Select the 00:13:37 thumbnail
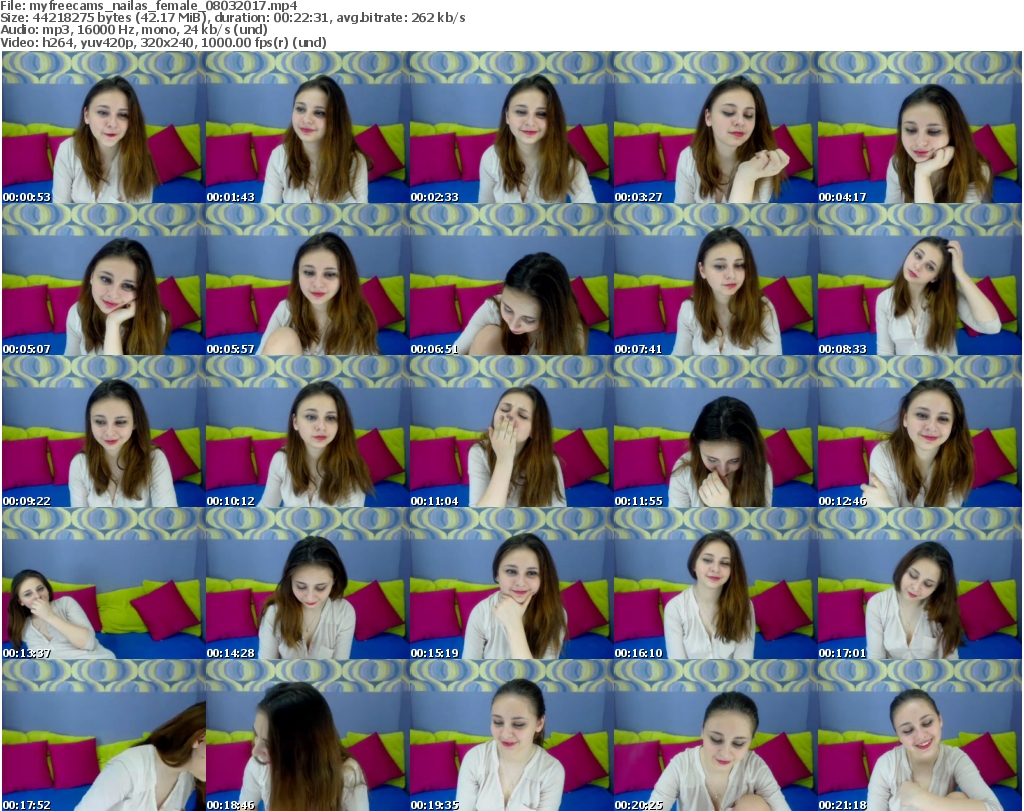The image size is (1024, 811). [104, 584]
